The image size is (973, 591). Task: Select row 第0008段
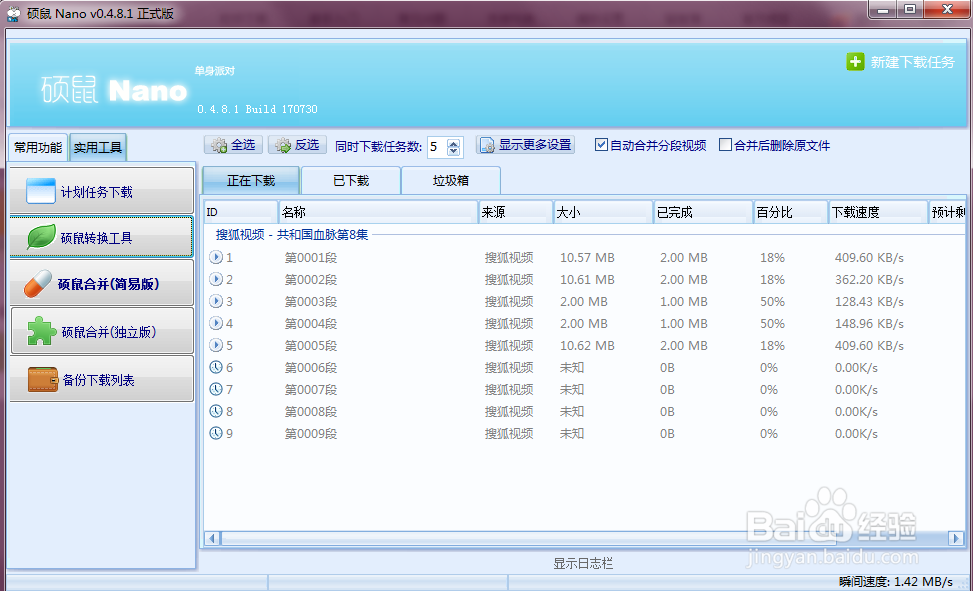584,411
